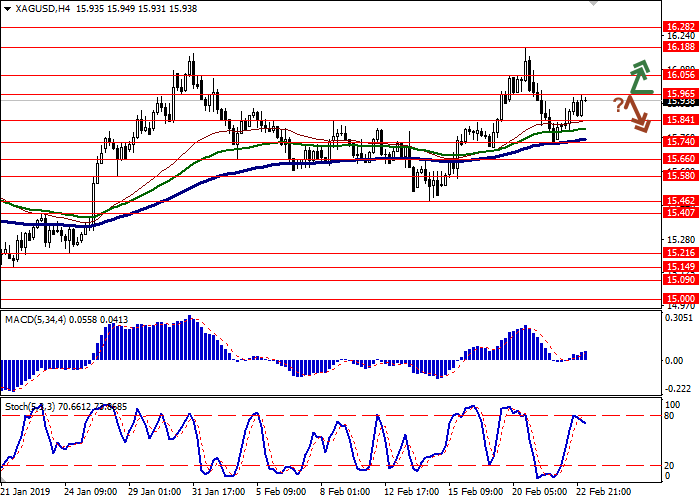Click the brown question mark symbol

(x=619, y=104)
